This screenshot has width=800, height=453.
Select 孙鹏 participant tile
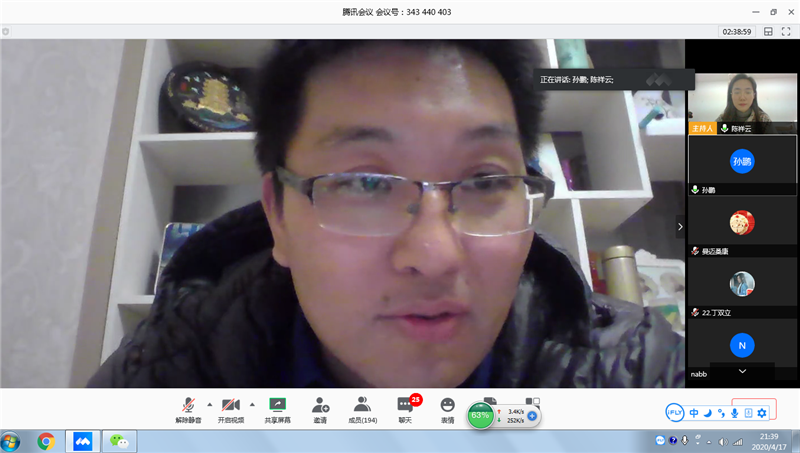(742, 161)
